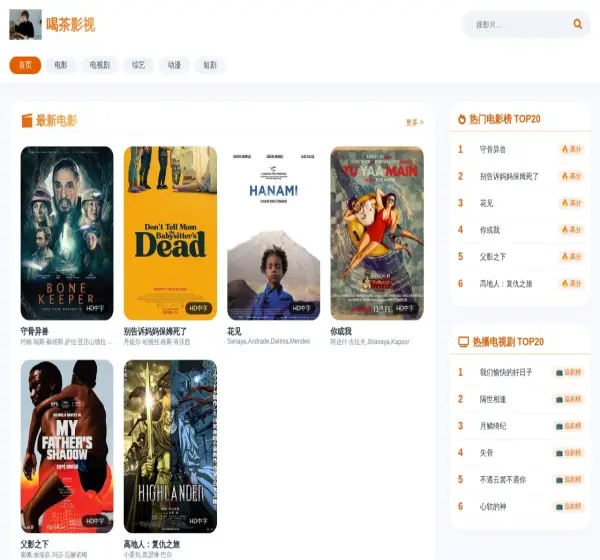
Task: Click 高分 flame badge for 花见
Action: pos(571,203)
